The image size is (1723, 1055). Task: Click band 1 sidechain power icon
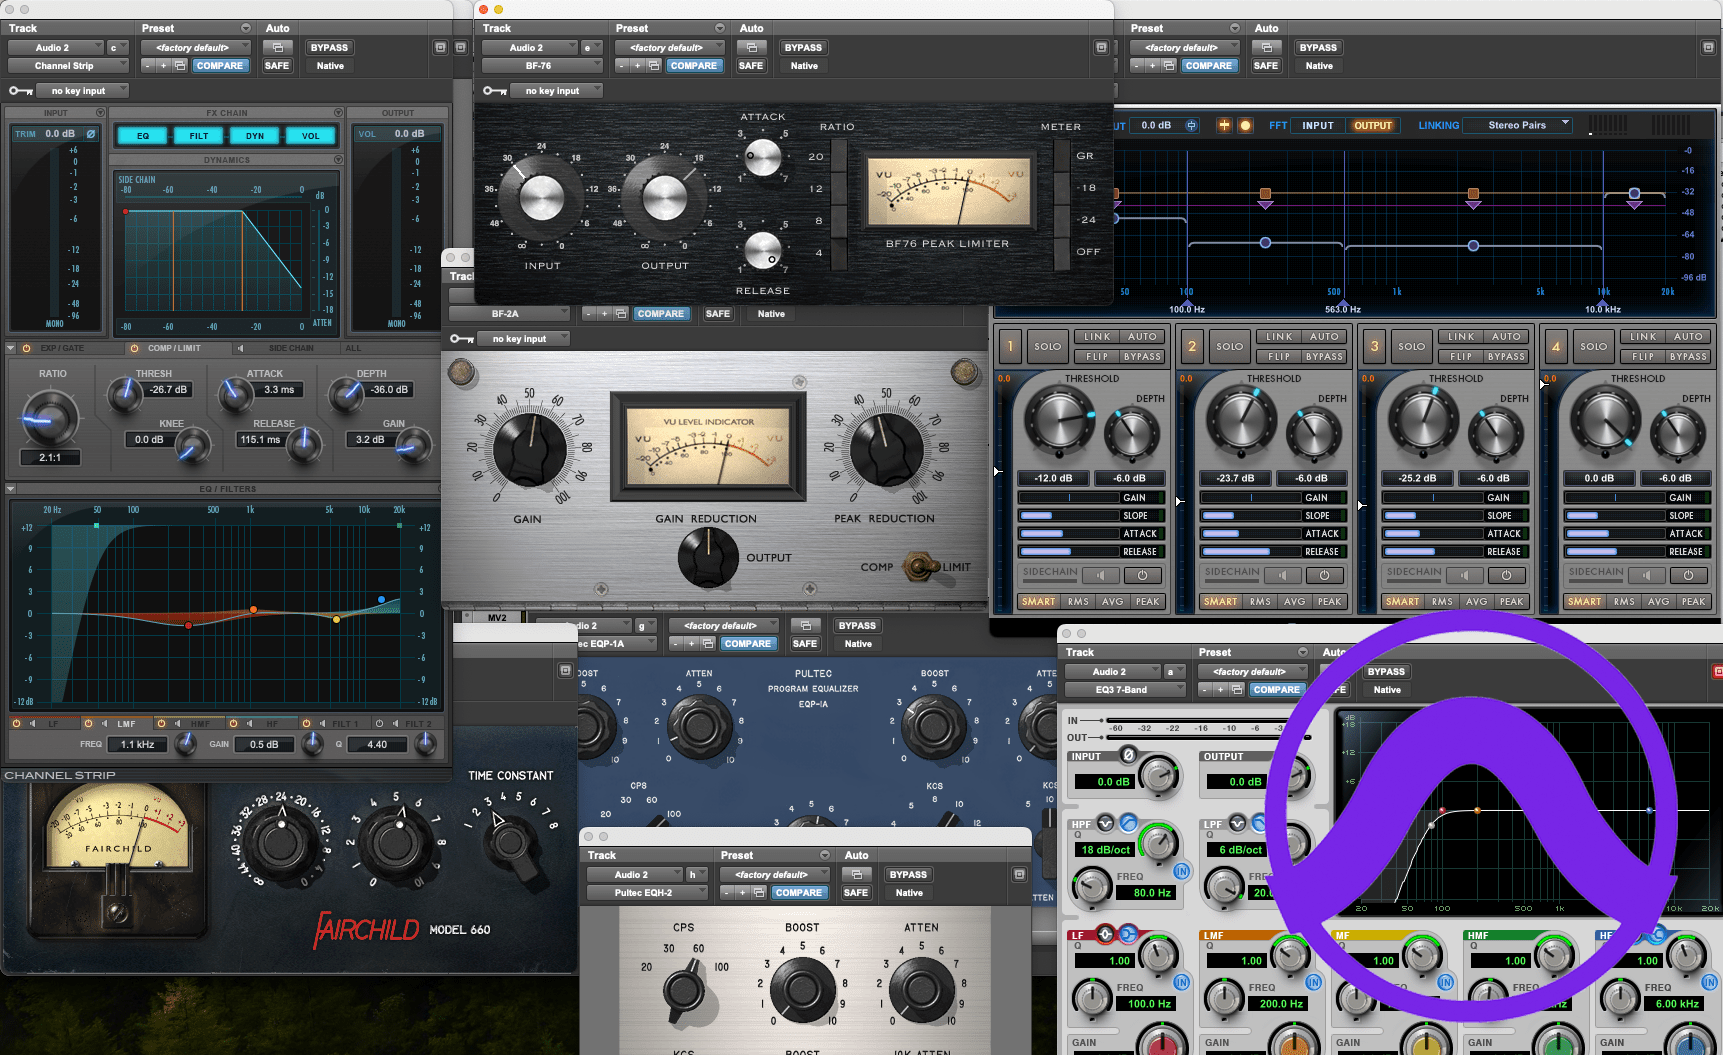(1142, 575)
